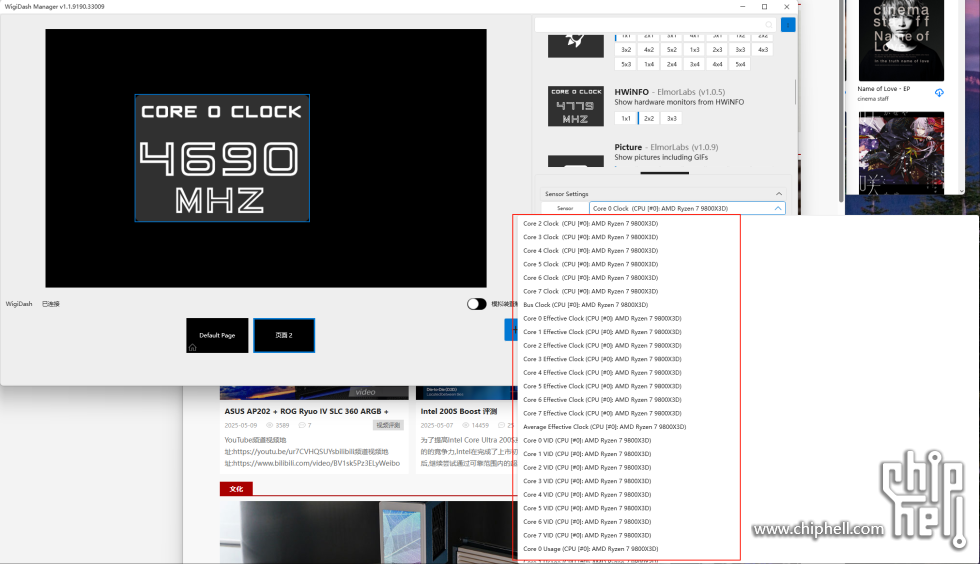Toggle the simulation switch below the preview
980x564 pixels.
coord(476,304)
